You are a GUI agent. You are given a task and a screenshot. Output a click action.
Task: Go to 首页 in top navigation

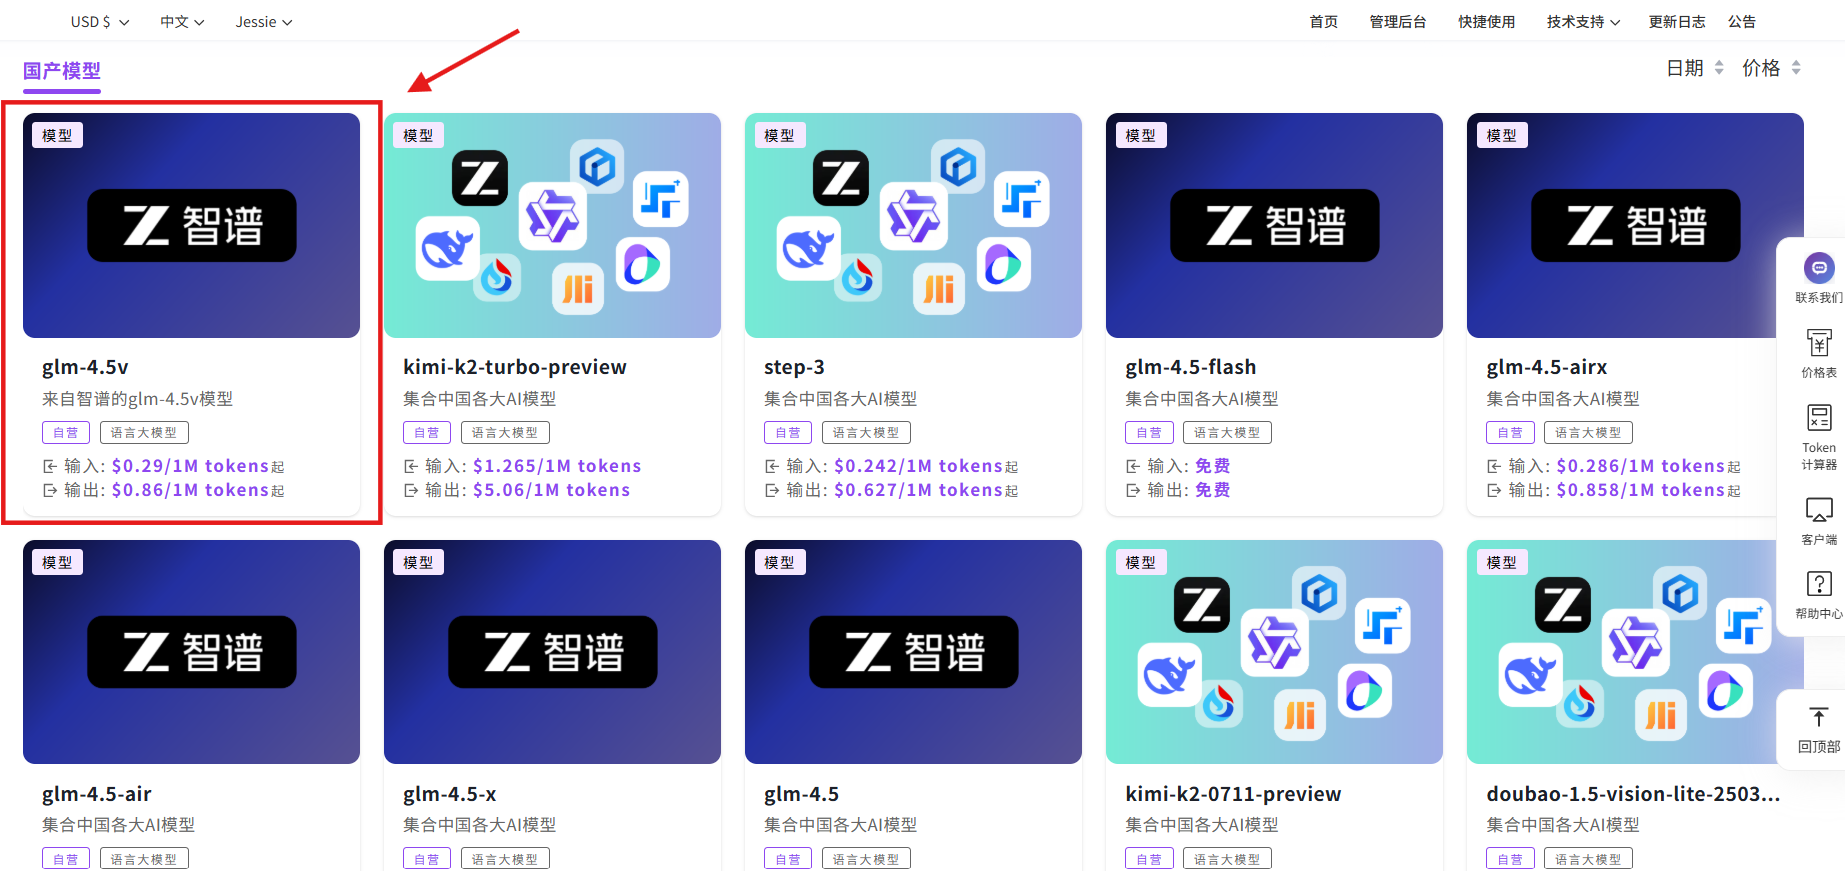1324,22
